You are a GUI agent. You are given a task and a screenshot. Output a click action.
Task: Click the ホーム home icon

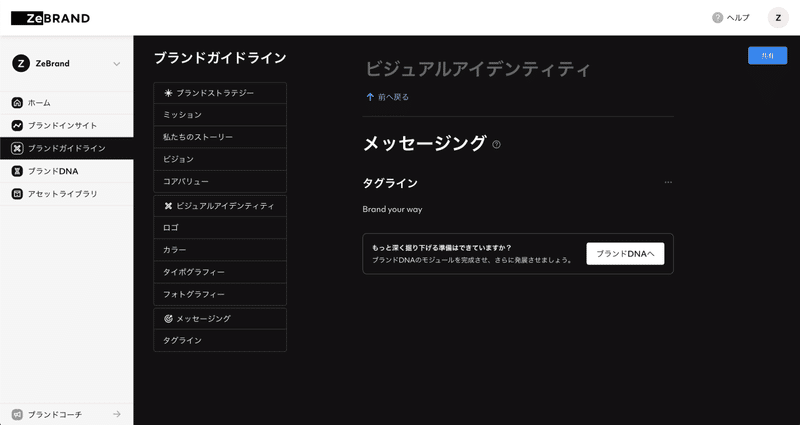(x=17, y=103)
